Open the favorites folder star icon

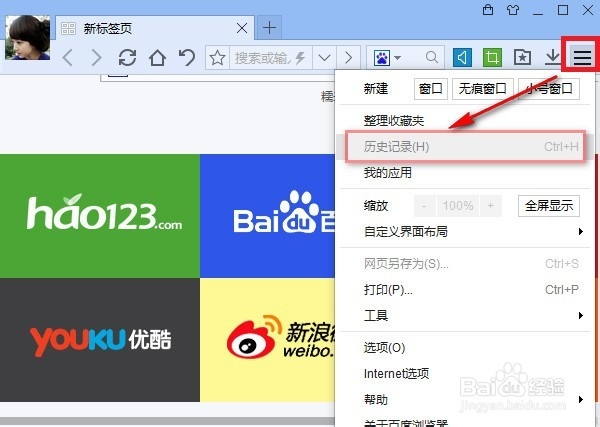coord(522,58)
